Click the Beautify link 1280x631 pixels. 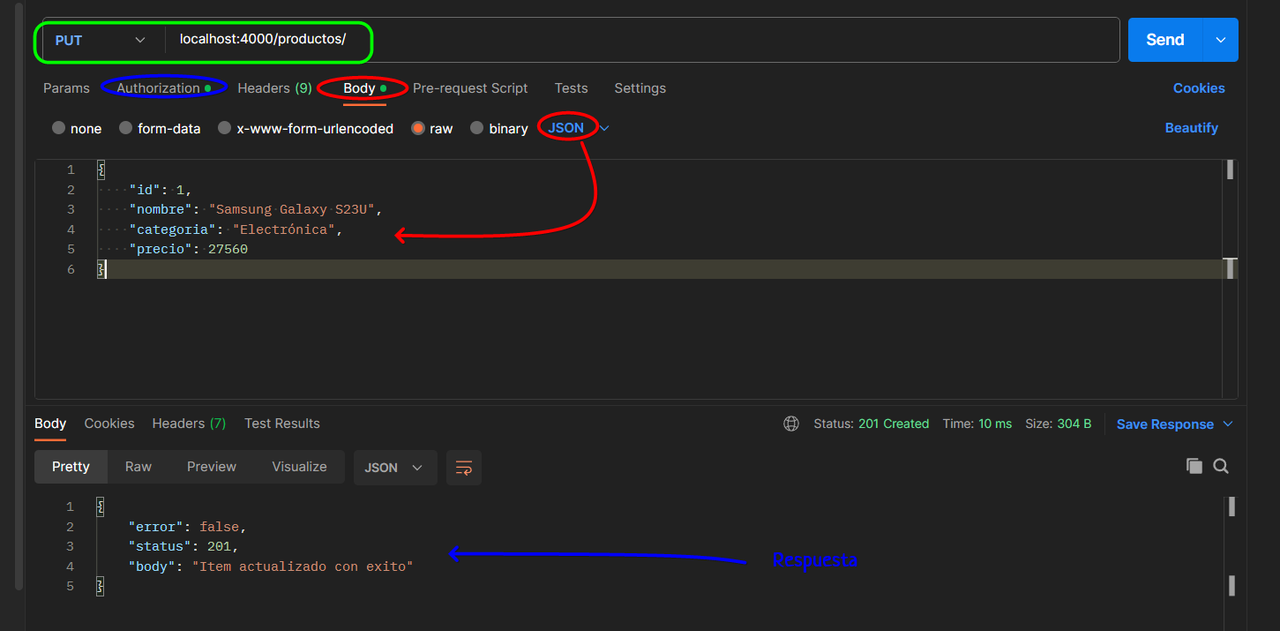(1191, 128)
